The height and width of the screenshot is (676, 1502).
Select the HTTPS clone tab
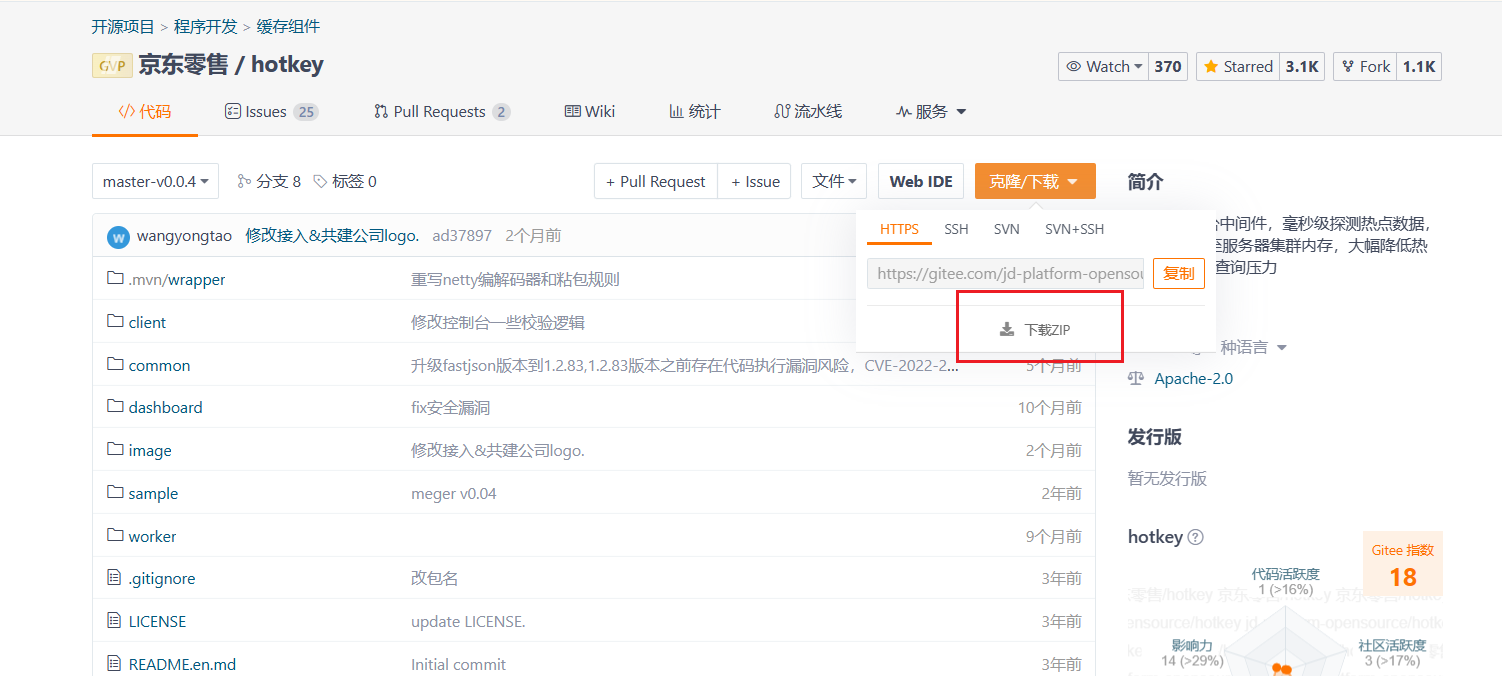[x=899, y=229]
